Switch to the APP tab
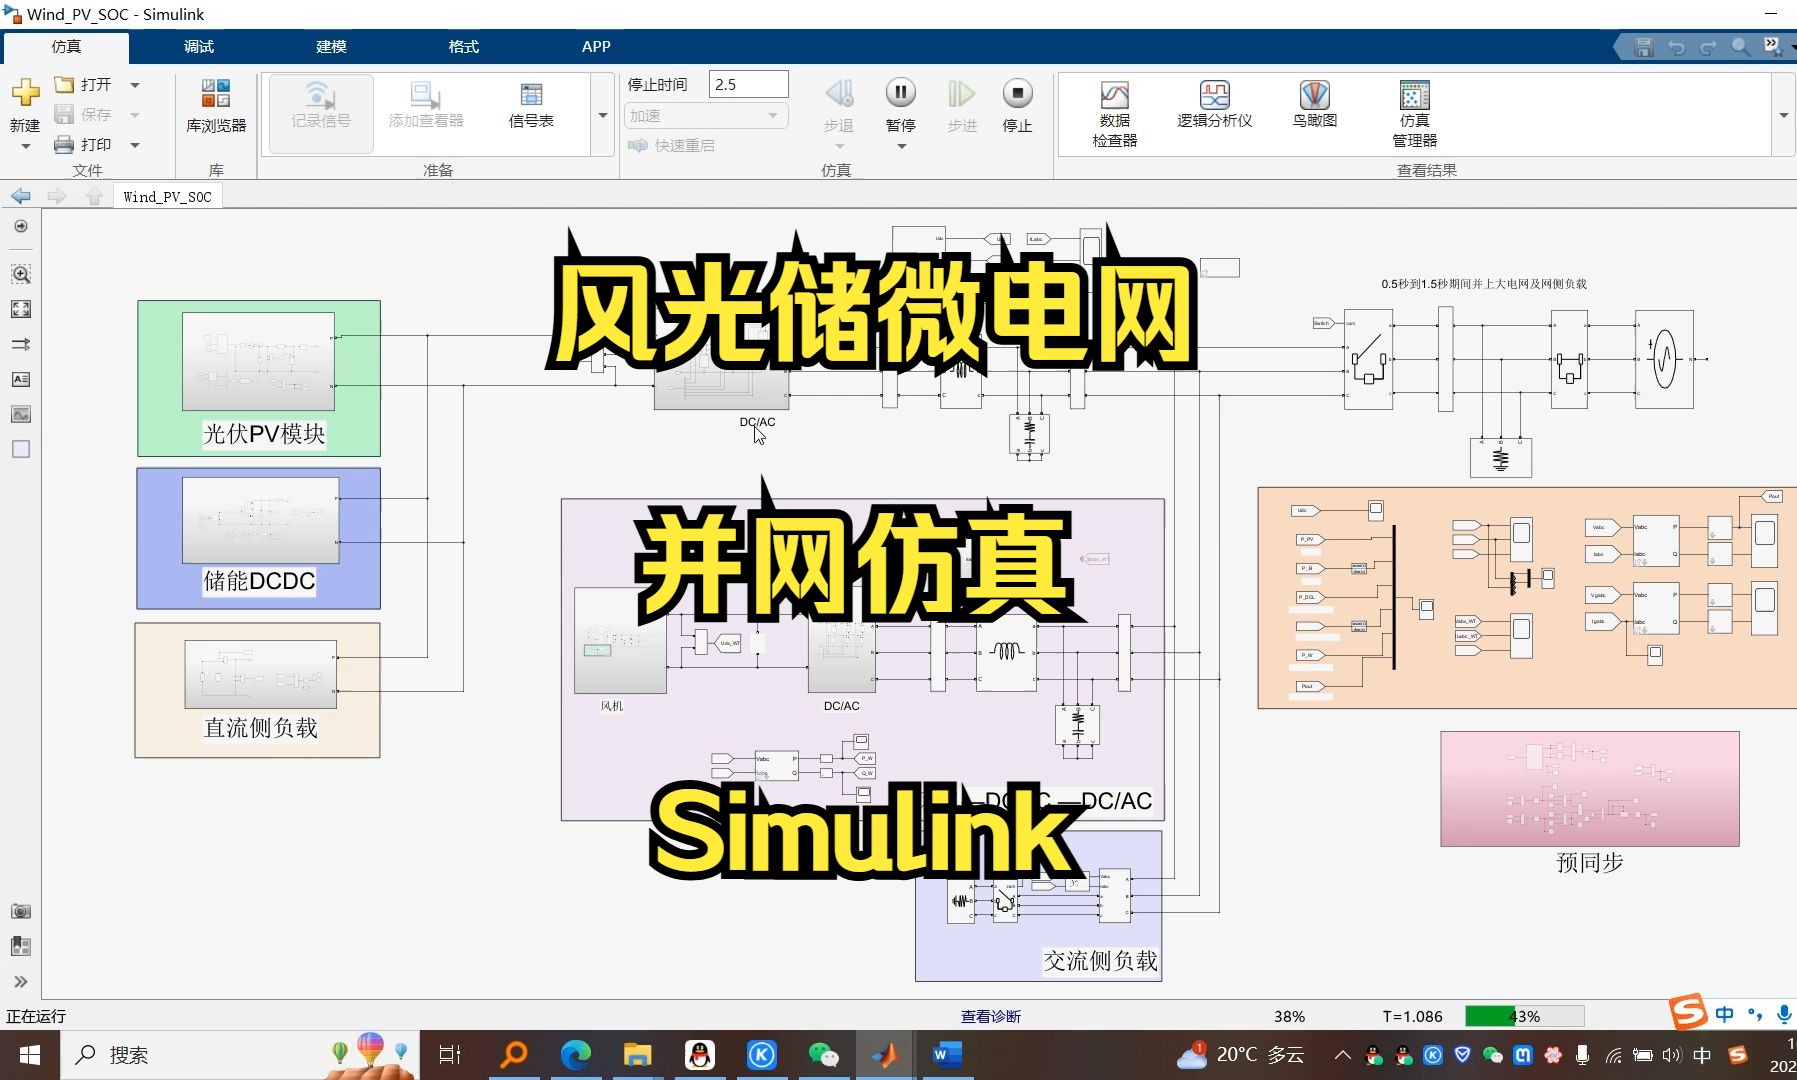The image size is (1797, 1080). click(x=596, y=46)
